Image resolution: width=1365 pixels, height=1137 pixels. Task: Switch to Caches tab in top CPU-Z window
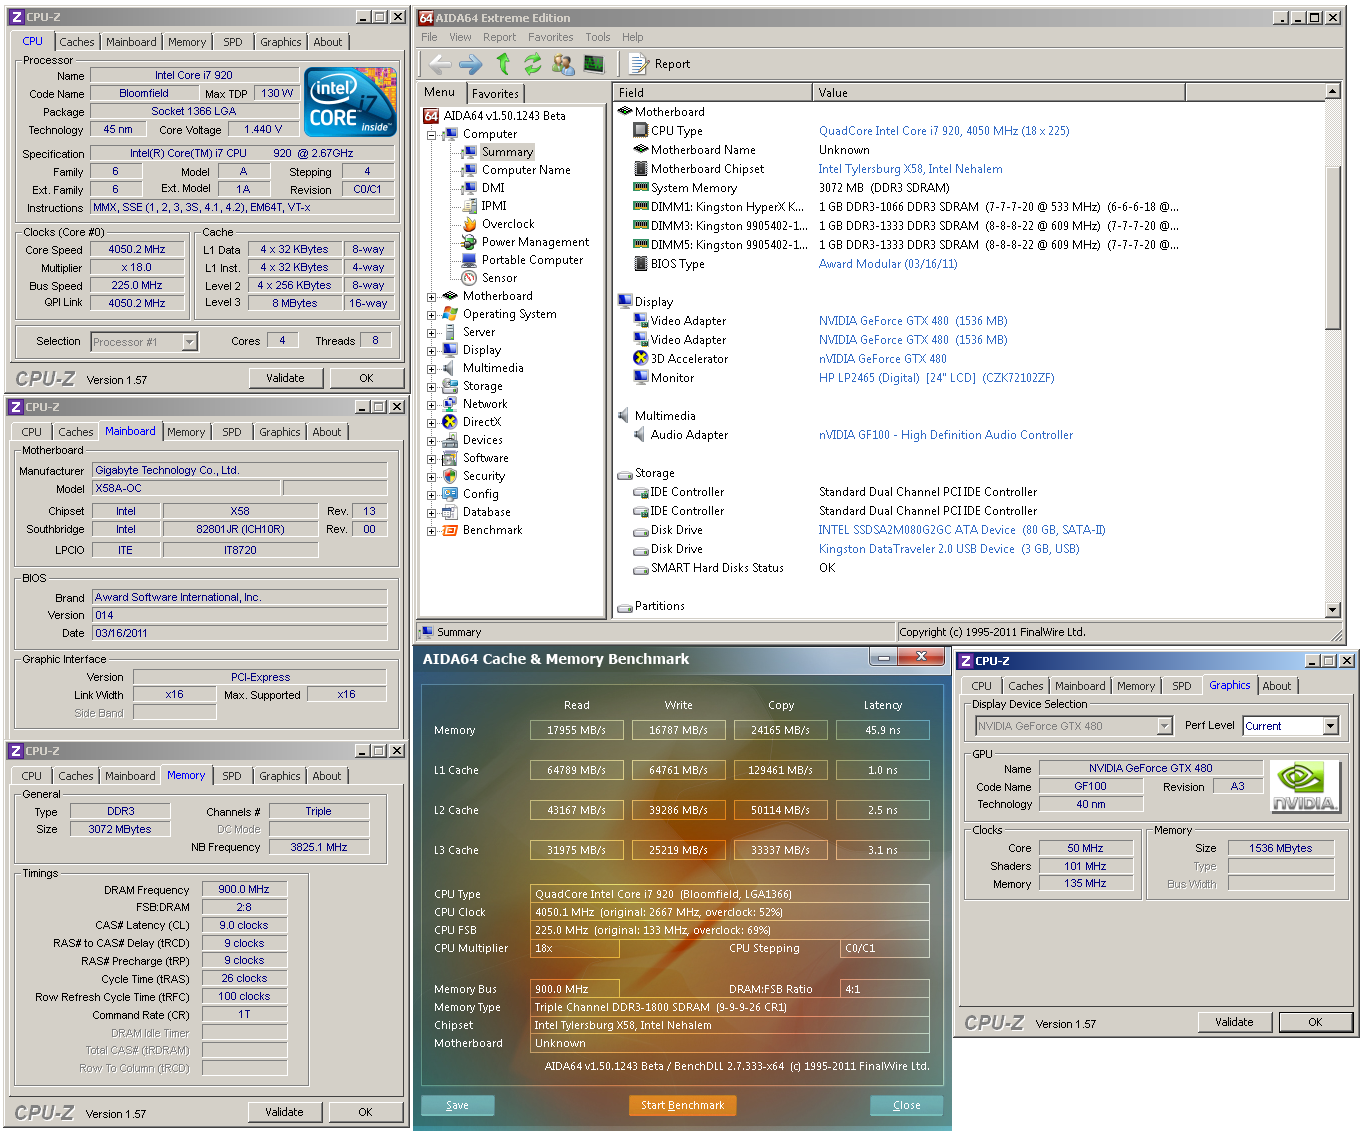coord(76,42)
